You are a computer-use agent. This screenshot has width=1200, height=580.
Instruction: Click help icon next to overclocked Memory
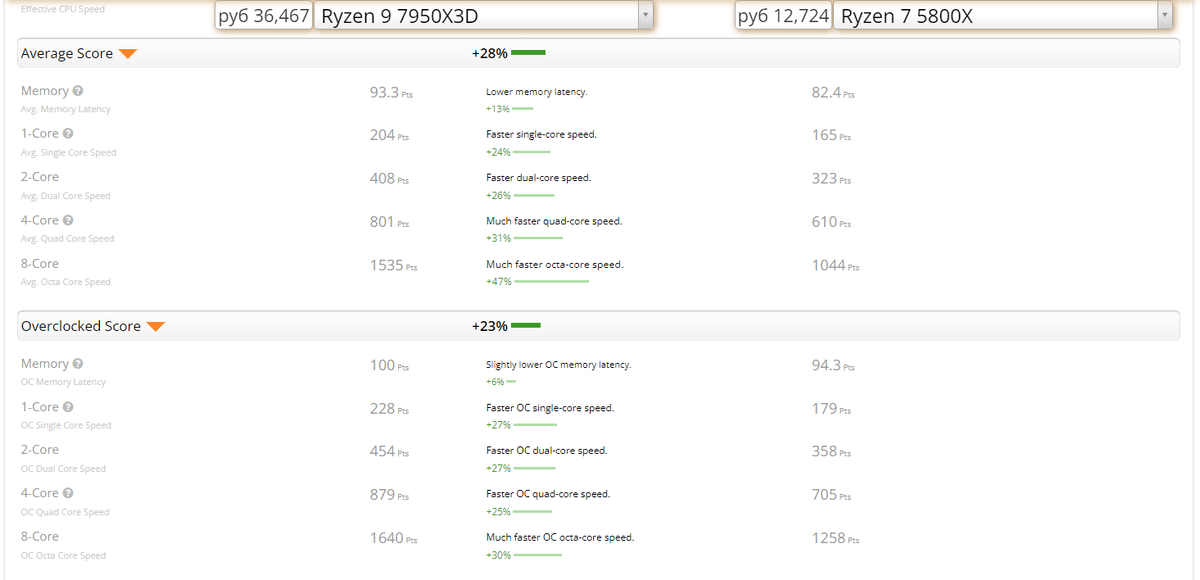pyautogui.click(x=78, y=364)
